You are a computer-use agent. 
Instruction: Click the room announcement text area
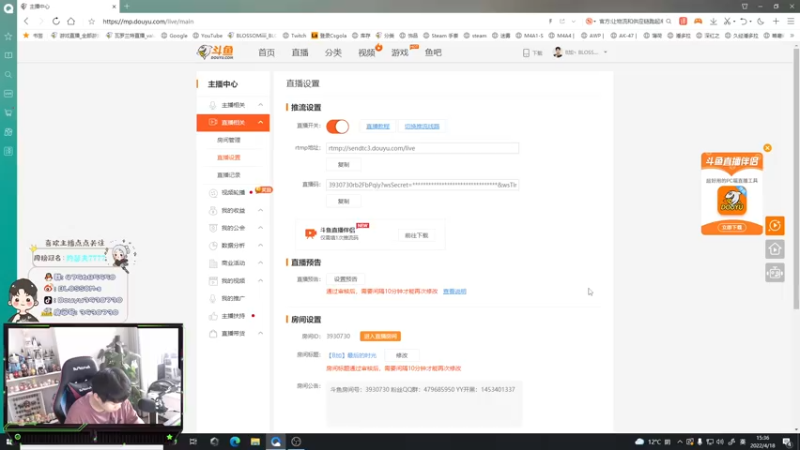(x=424, y=403)
